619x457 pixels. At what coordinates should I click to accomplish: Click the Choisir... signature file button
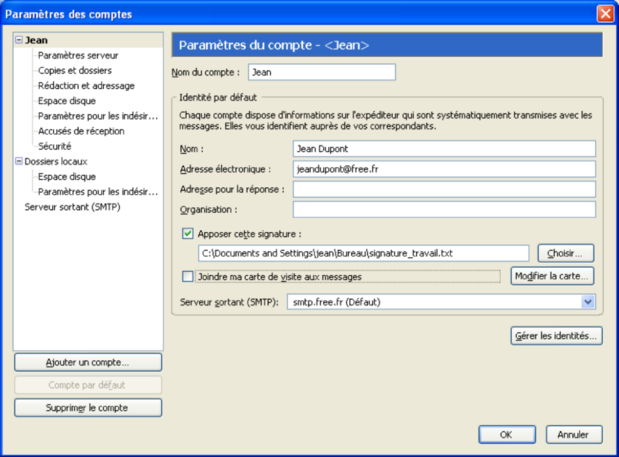click(565, 253)
